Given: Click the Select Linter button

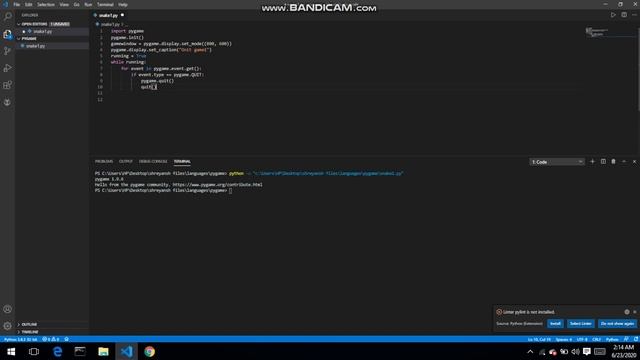Looking at the screenshot, I should click(x=580, y=324).
